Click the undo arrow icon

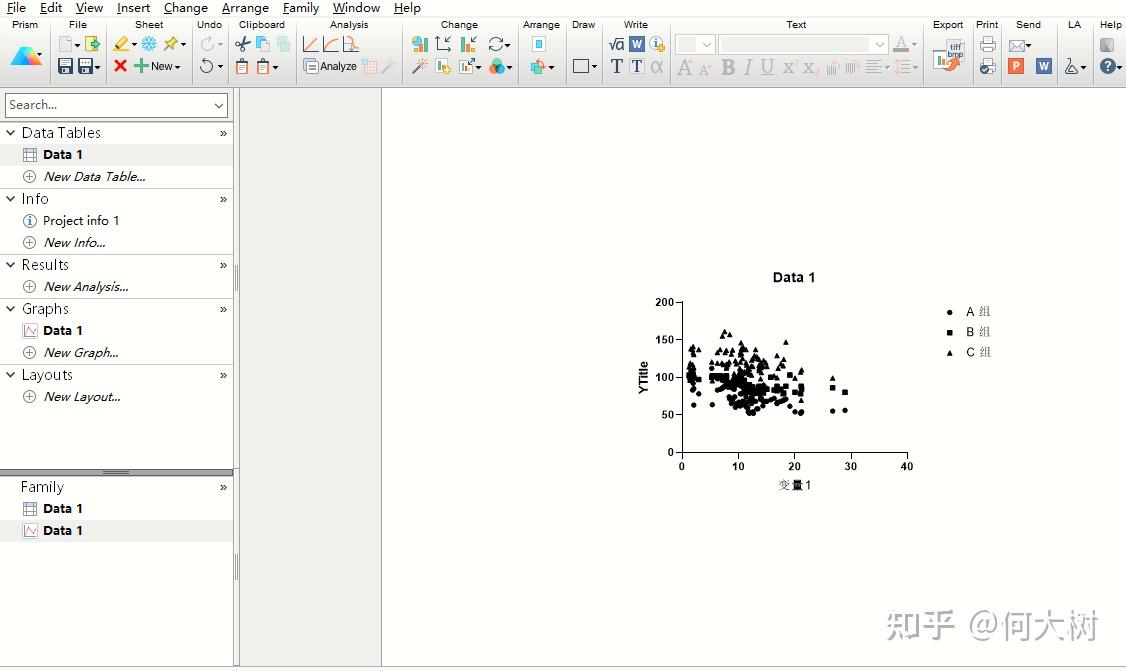[x=206, y=67]
